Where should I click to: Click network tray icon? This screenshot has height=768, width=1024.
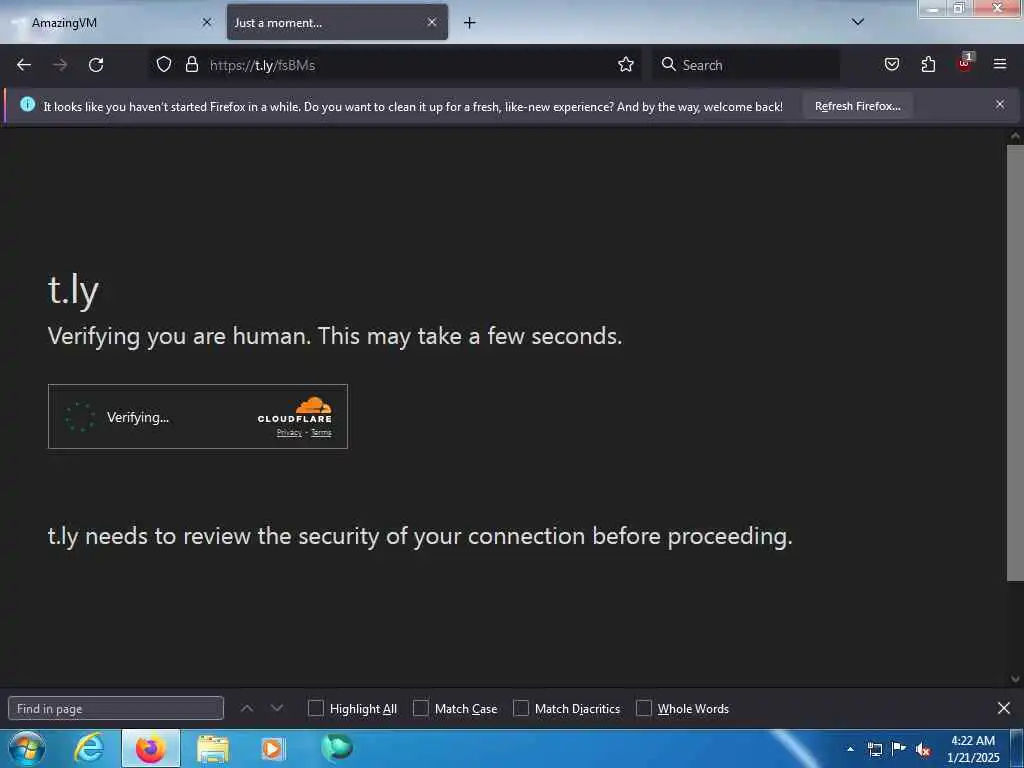874,749
